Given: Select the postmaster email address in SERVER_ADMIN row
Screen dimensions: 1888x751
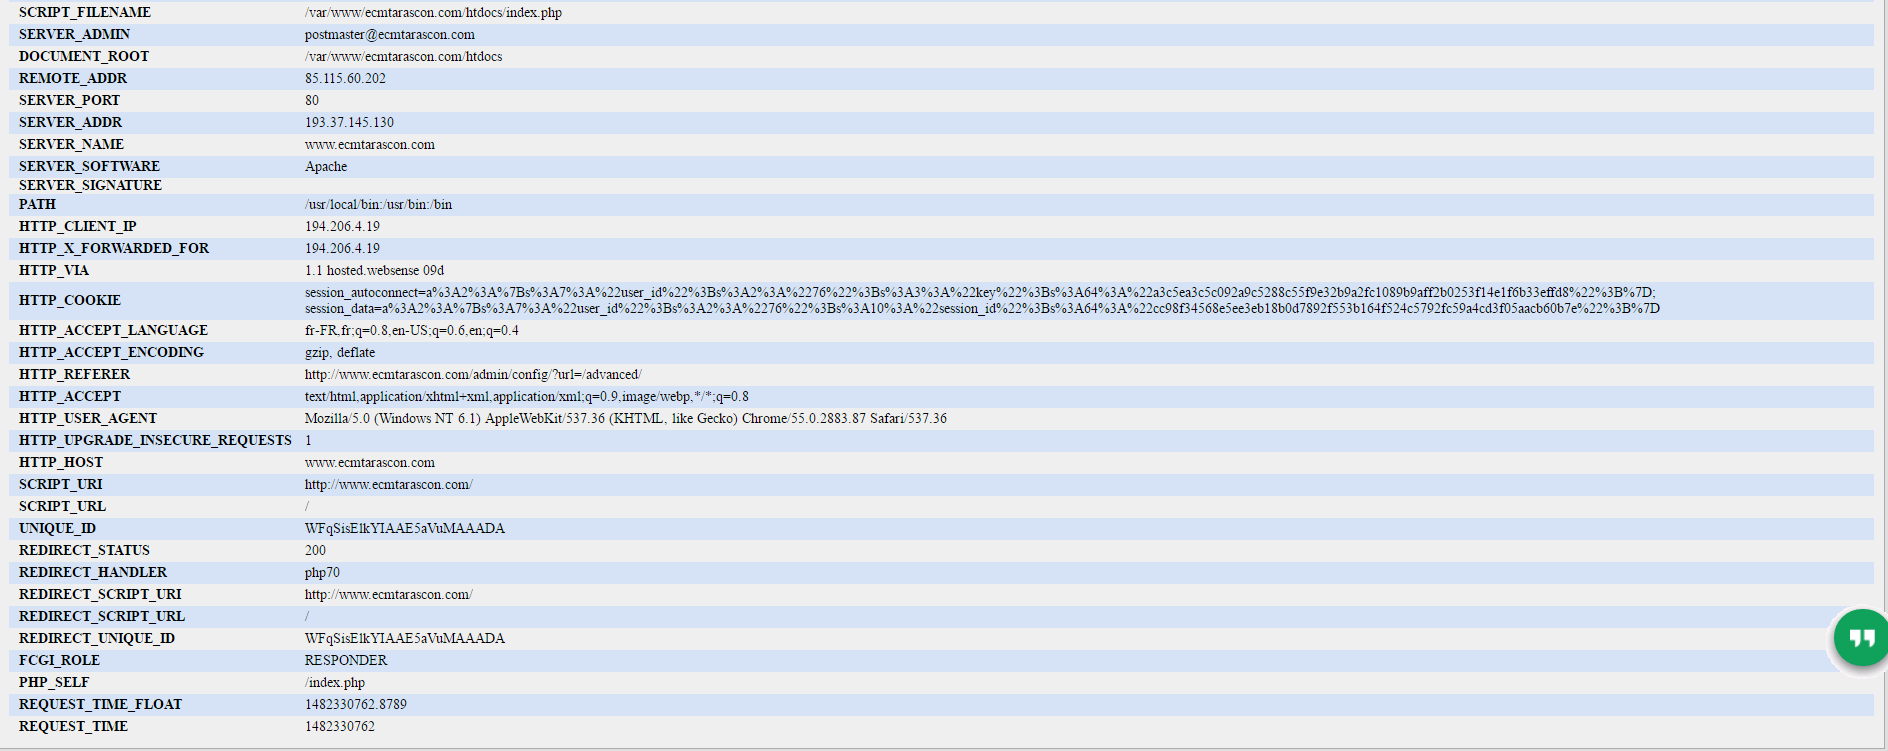Looking at the screenshot, I should tap(389, 35).
